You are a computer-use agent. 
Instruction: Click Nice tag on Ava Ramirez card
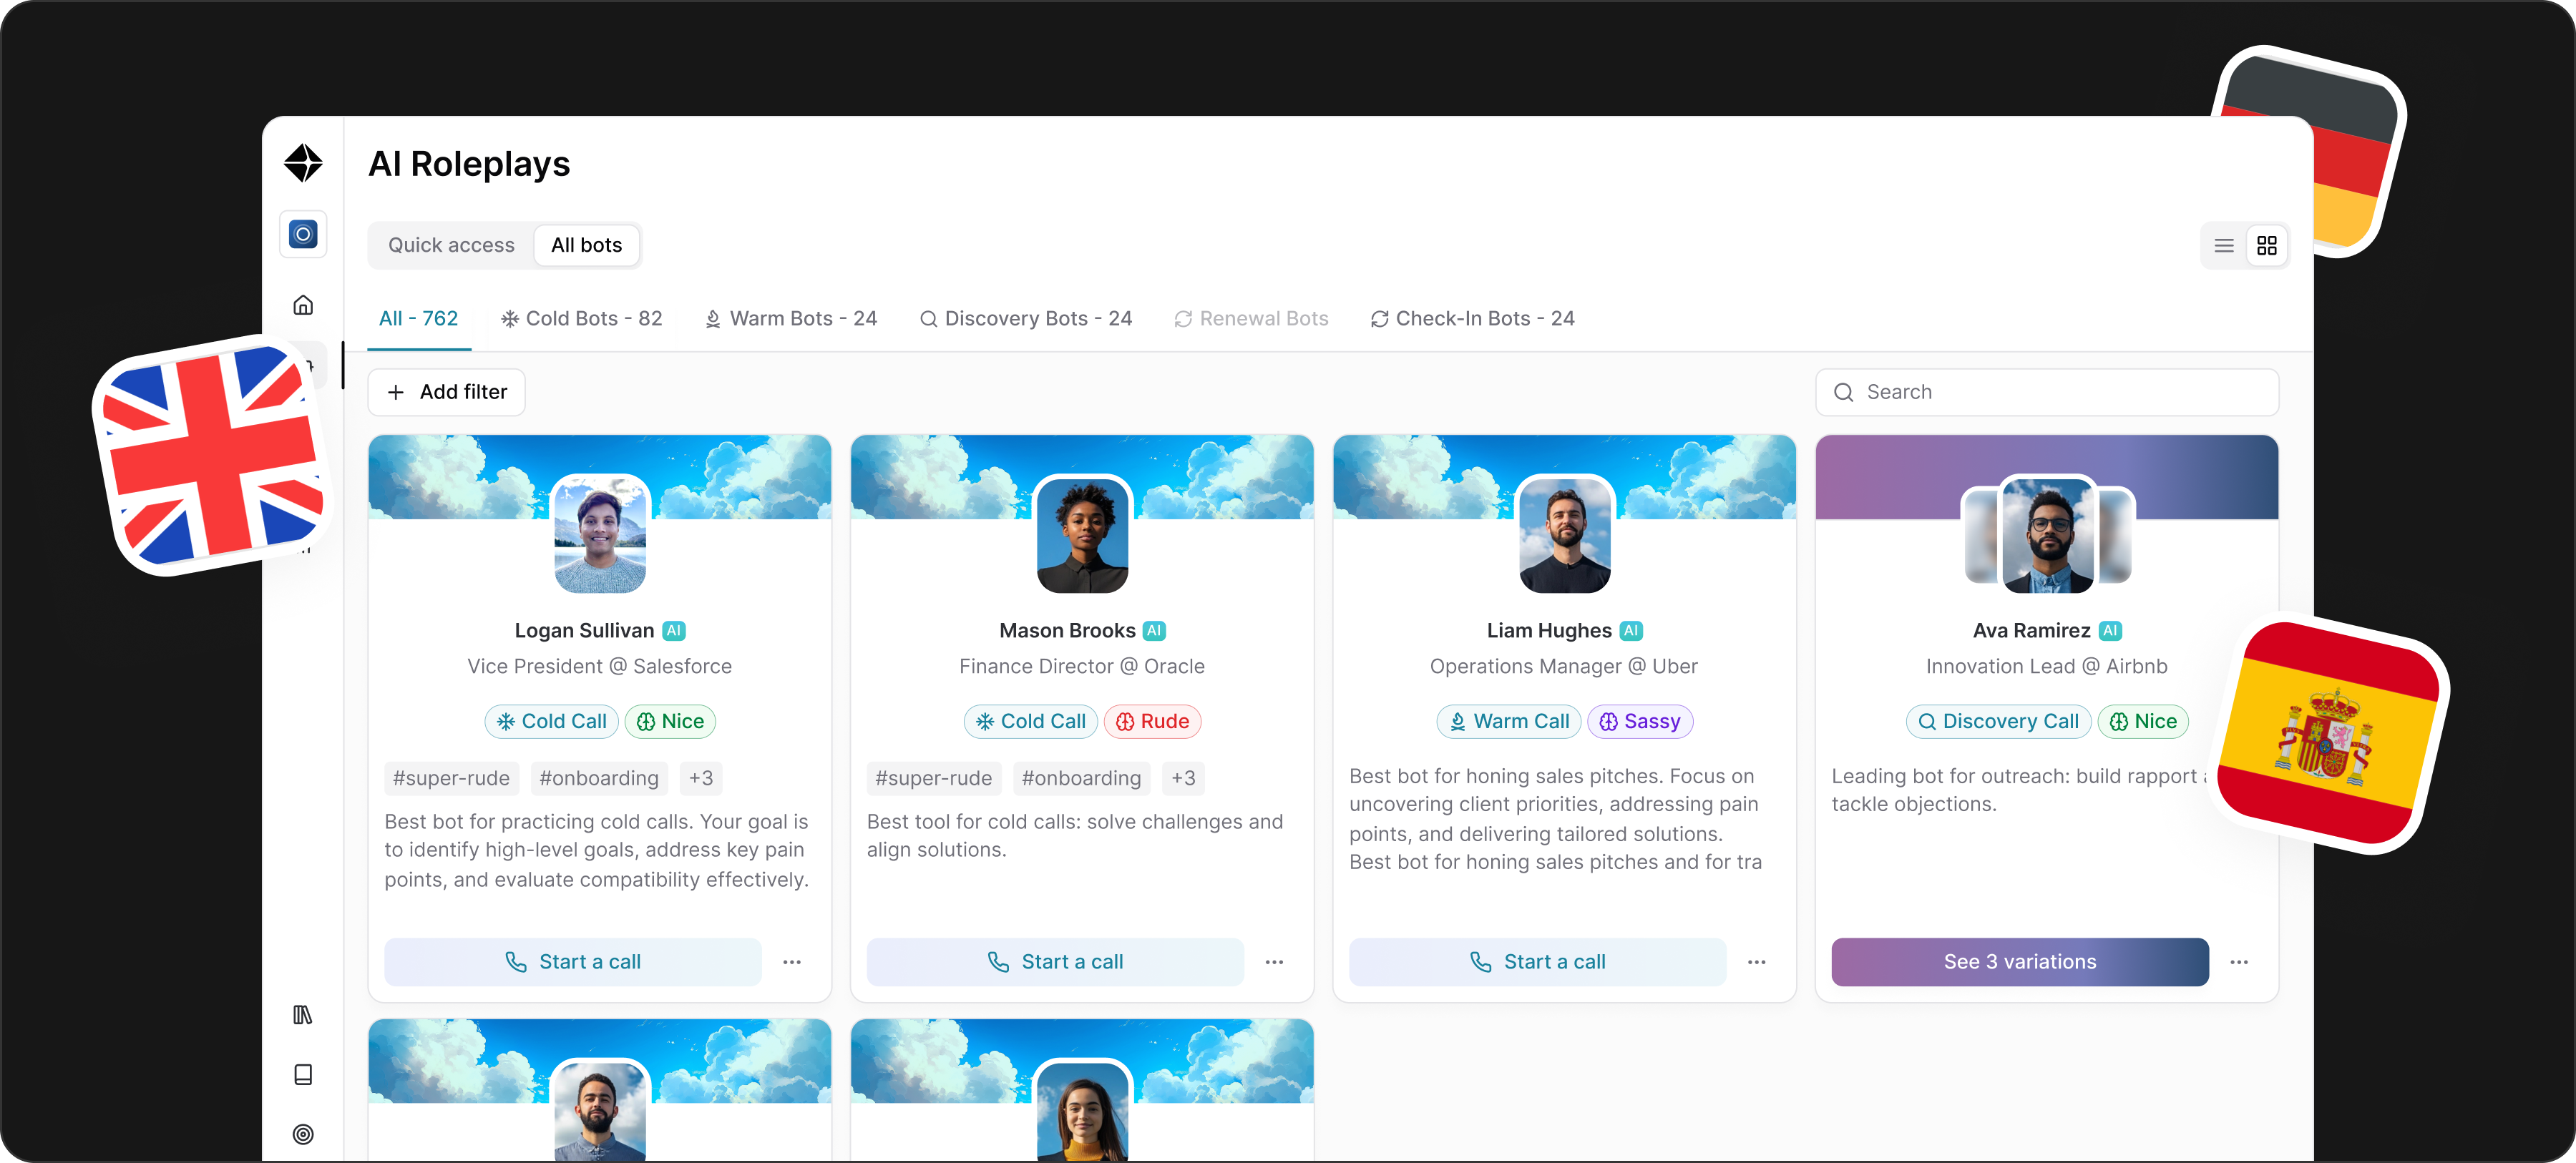2143,721
